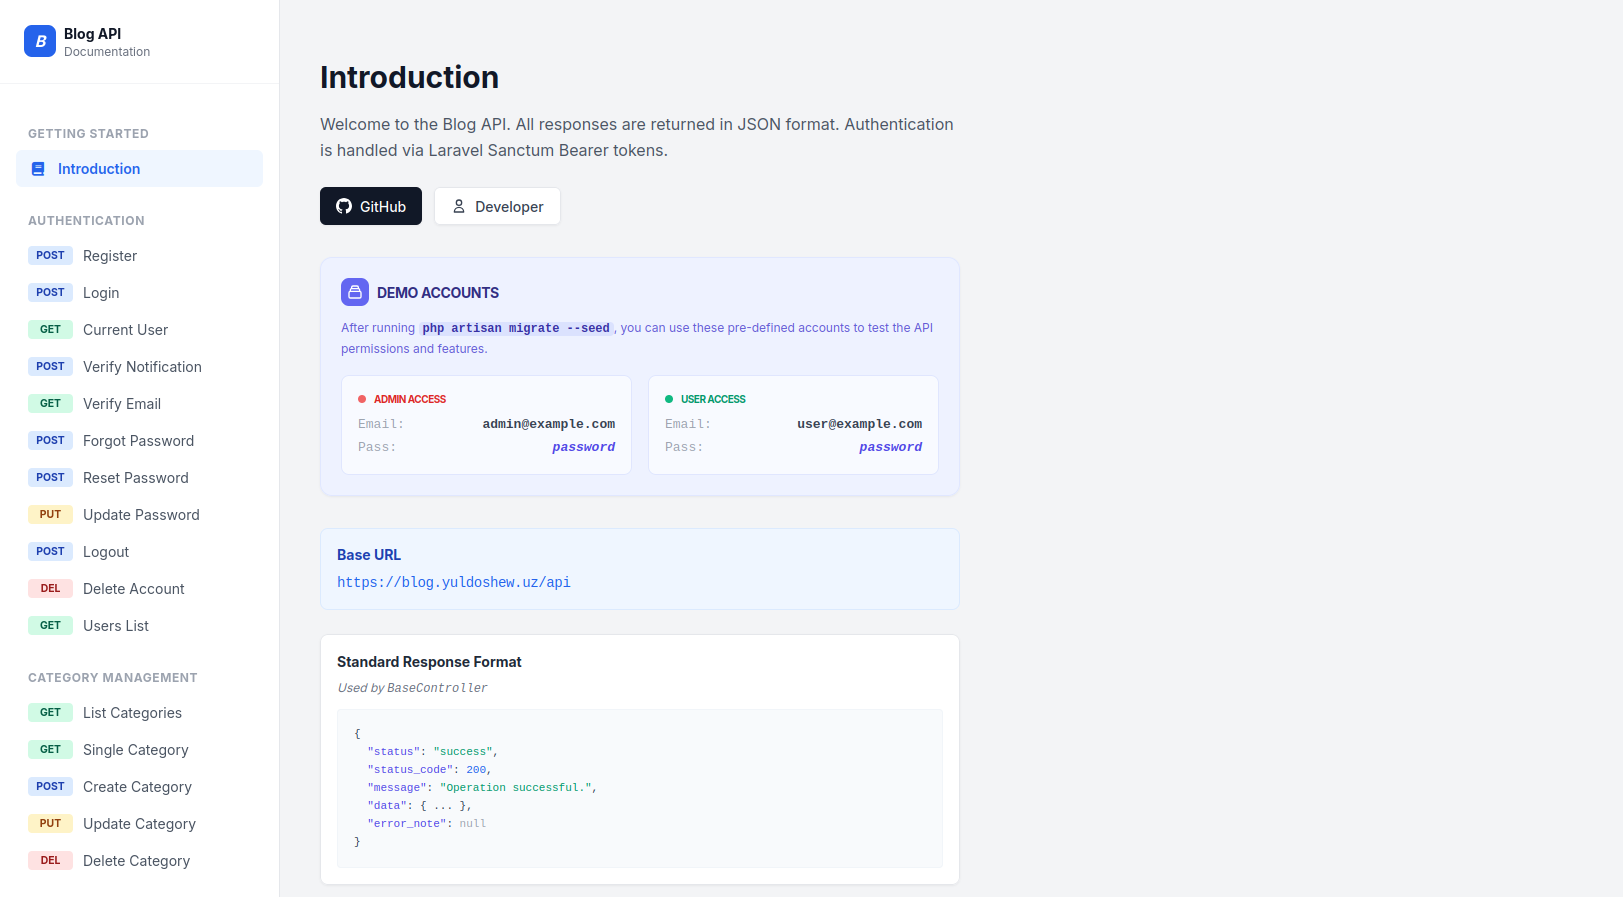The height and width of the screenshot is (897, 1623).
Task: Select the admin@example.com email text
Action: click(x=548, y=424)
